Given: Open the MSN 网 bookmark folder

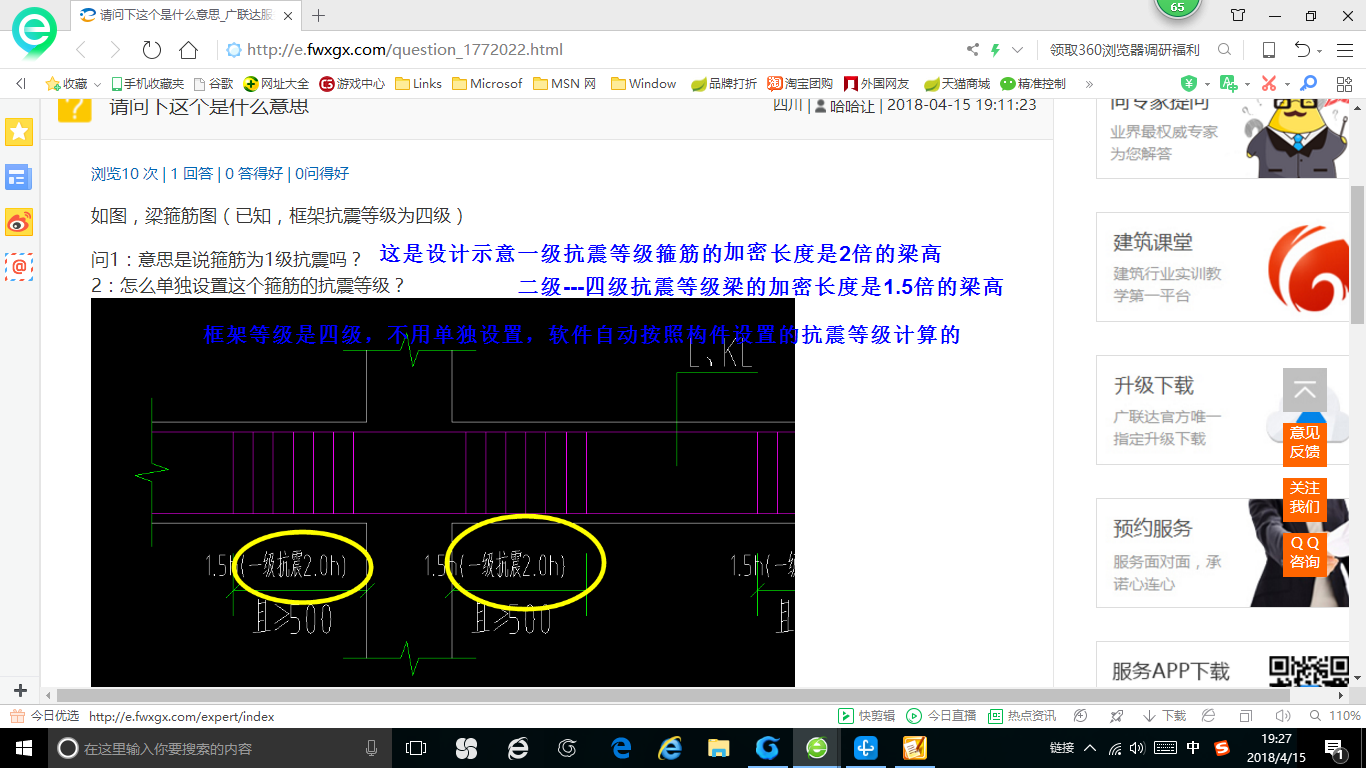Looking at the screenshot, I should pos(565,84).
